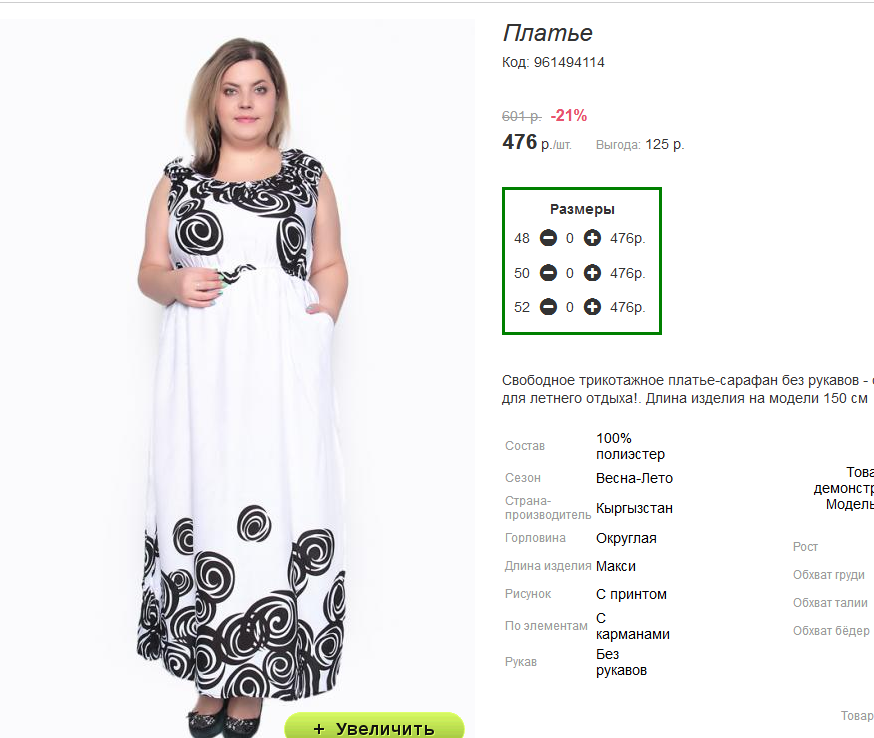
Task: Click the Кыргызстан country value
Action: [x=634, y=508]
